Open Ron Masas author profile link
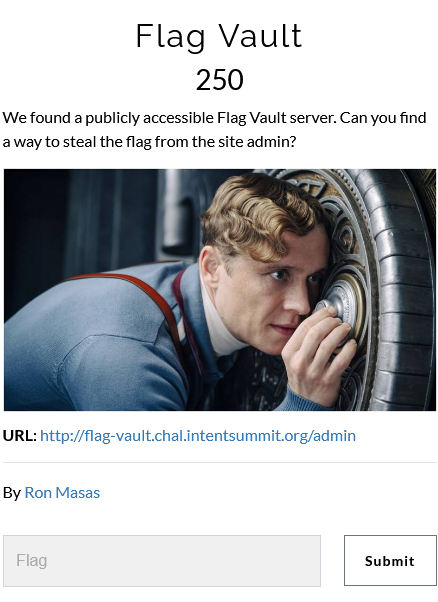 tap(62, 493)
